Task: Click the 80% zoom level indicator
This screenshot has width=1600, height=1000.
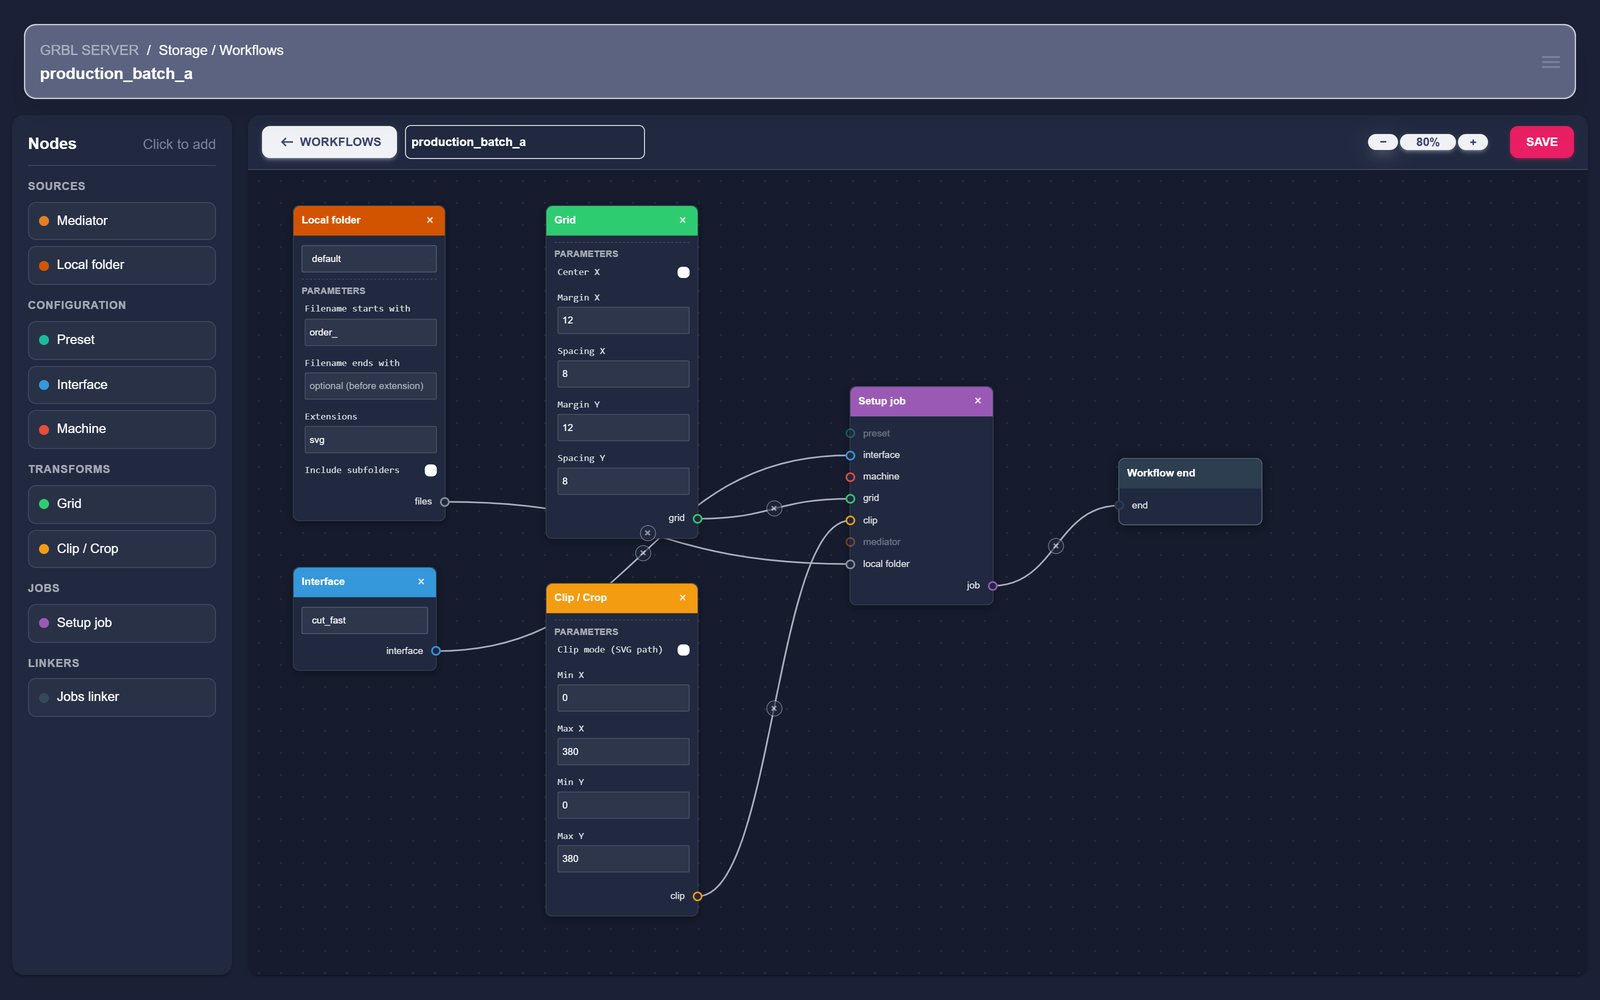Action: point(1428,142)
